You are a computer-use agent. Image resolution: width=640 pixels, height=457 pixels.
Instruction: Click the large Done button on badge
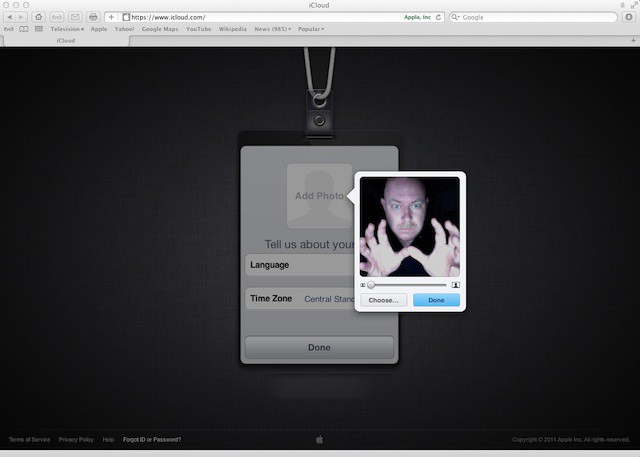(319, 348)
